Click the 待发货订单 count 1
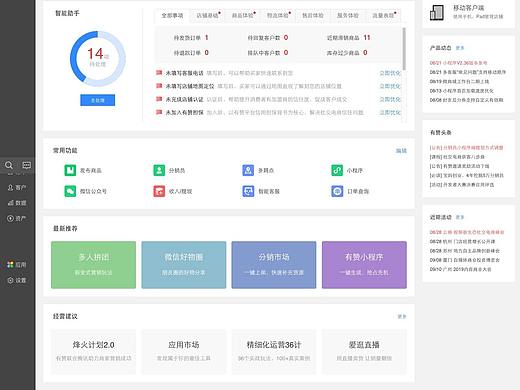 [207, 38]
